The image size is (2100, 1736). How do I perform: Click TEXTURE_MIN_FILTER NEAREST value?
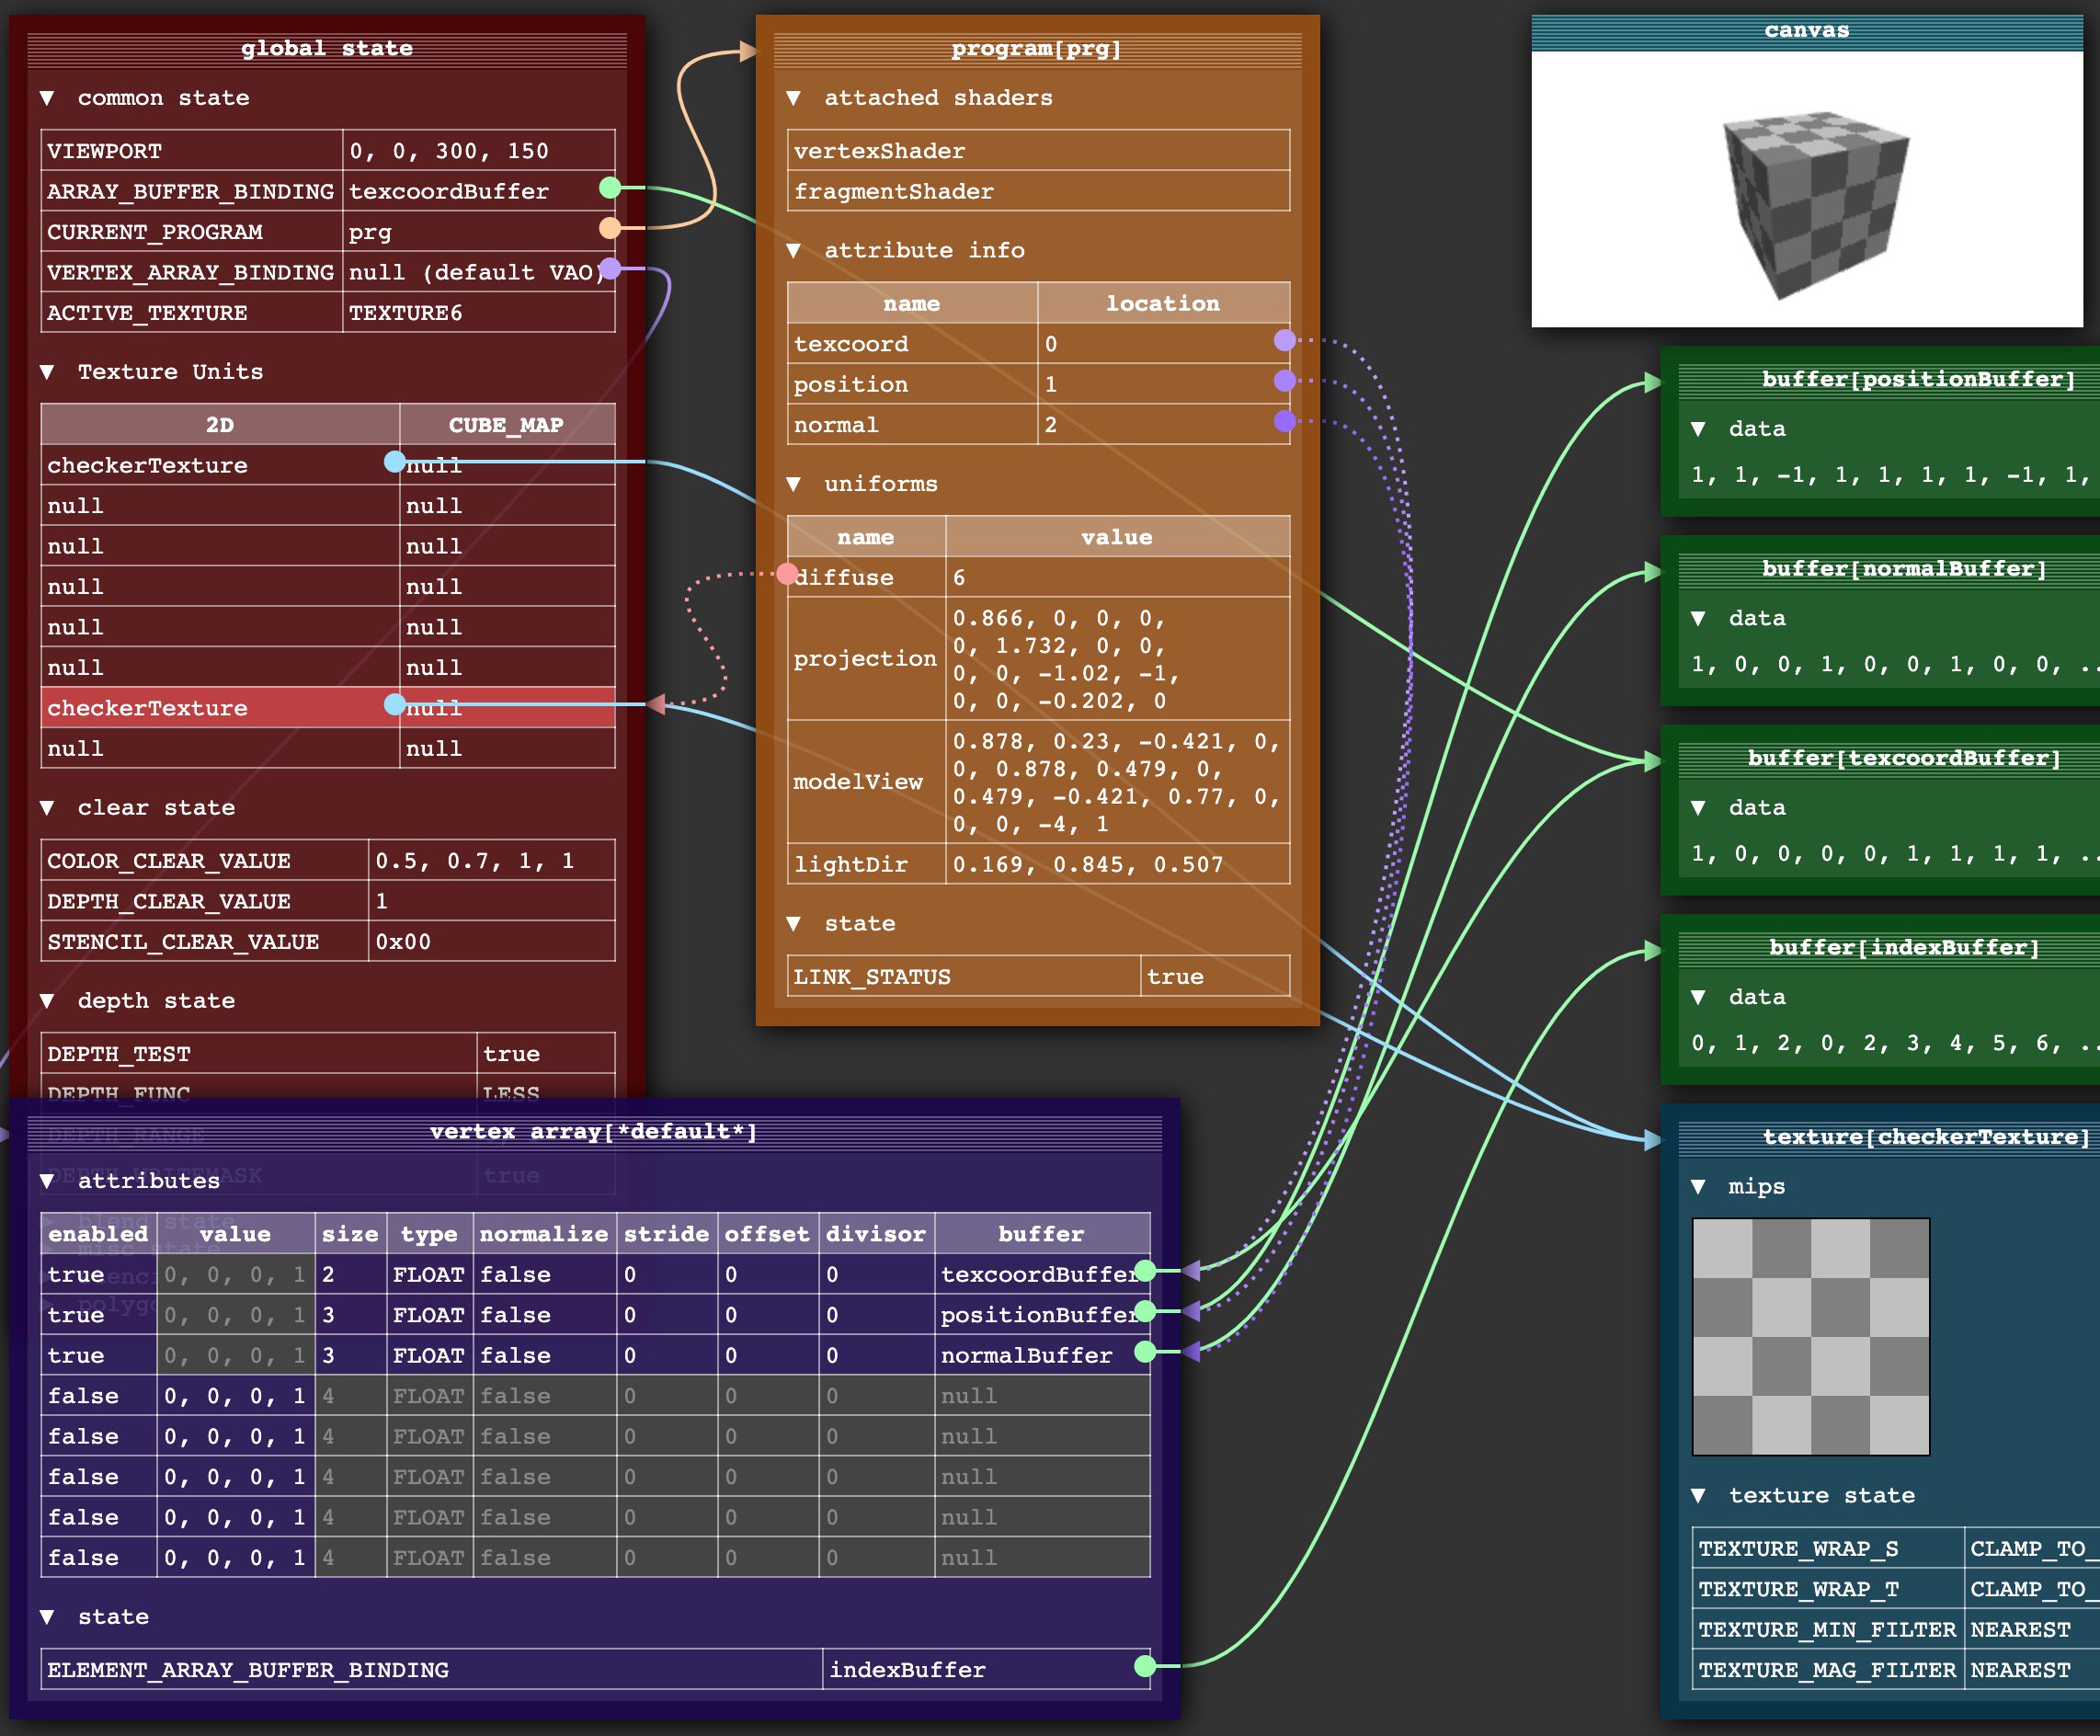[x=2032, y=1630]
